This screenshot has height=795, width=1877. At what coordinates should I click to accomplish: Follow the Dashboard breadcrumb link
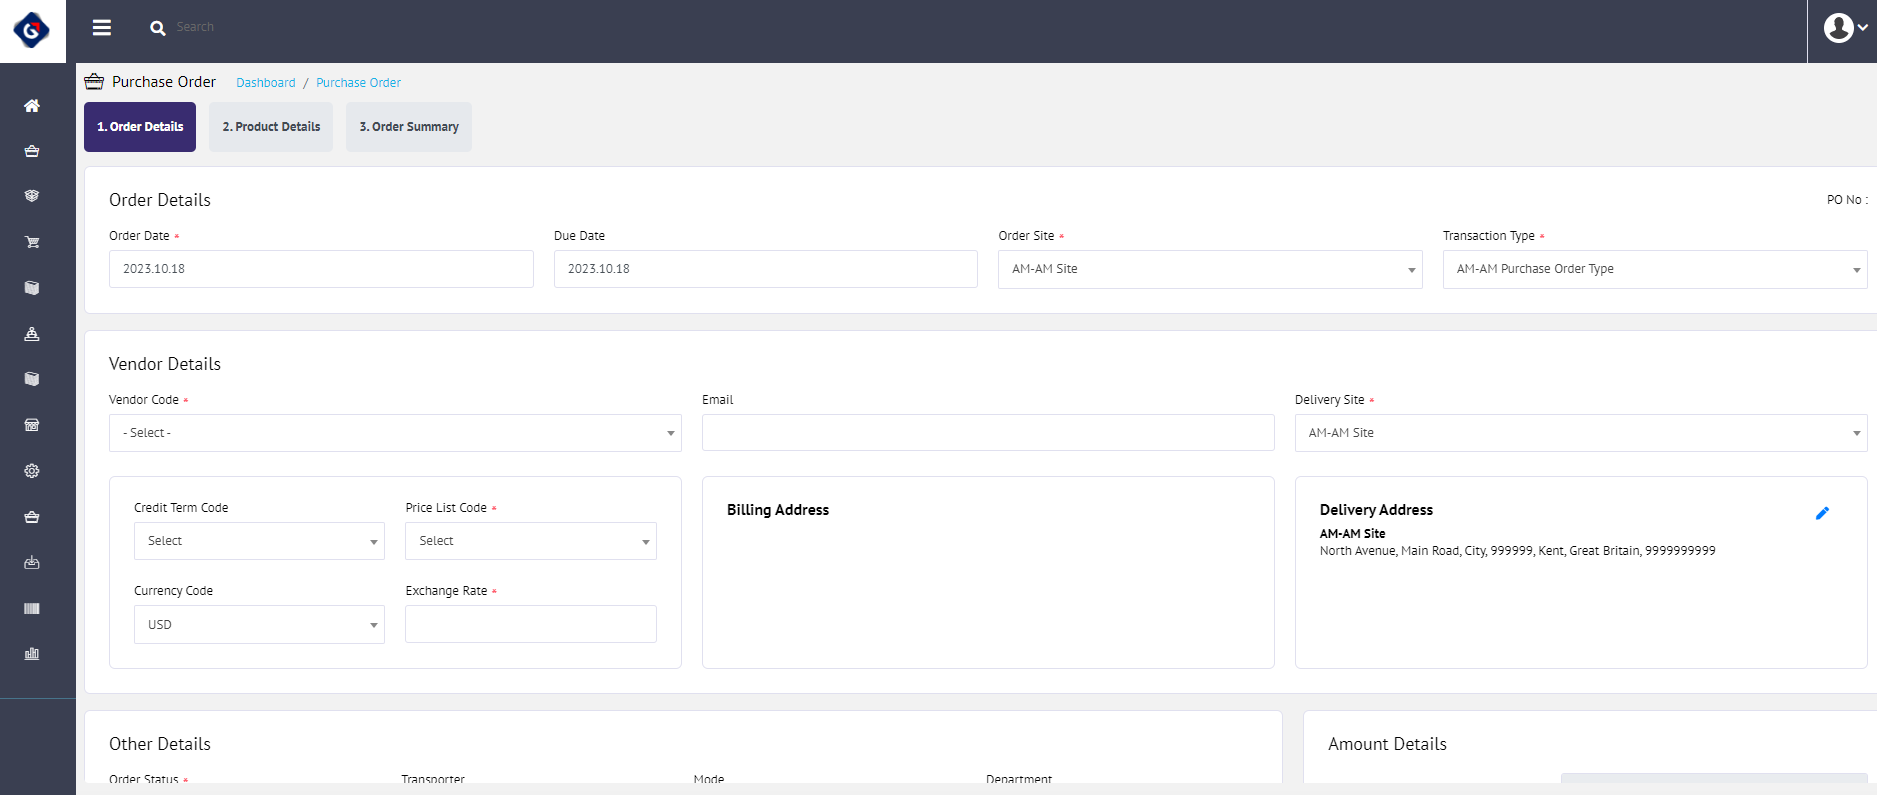coord(266,83)
